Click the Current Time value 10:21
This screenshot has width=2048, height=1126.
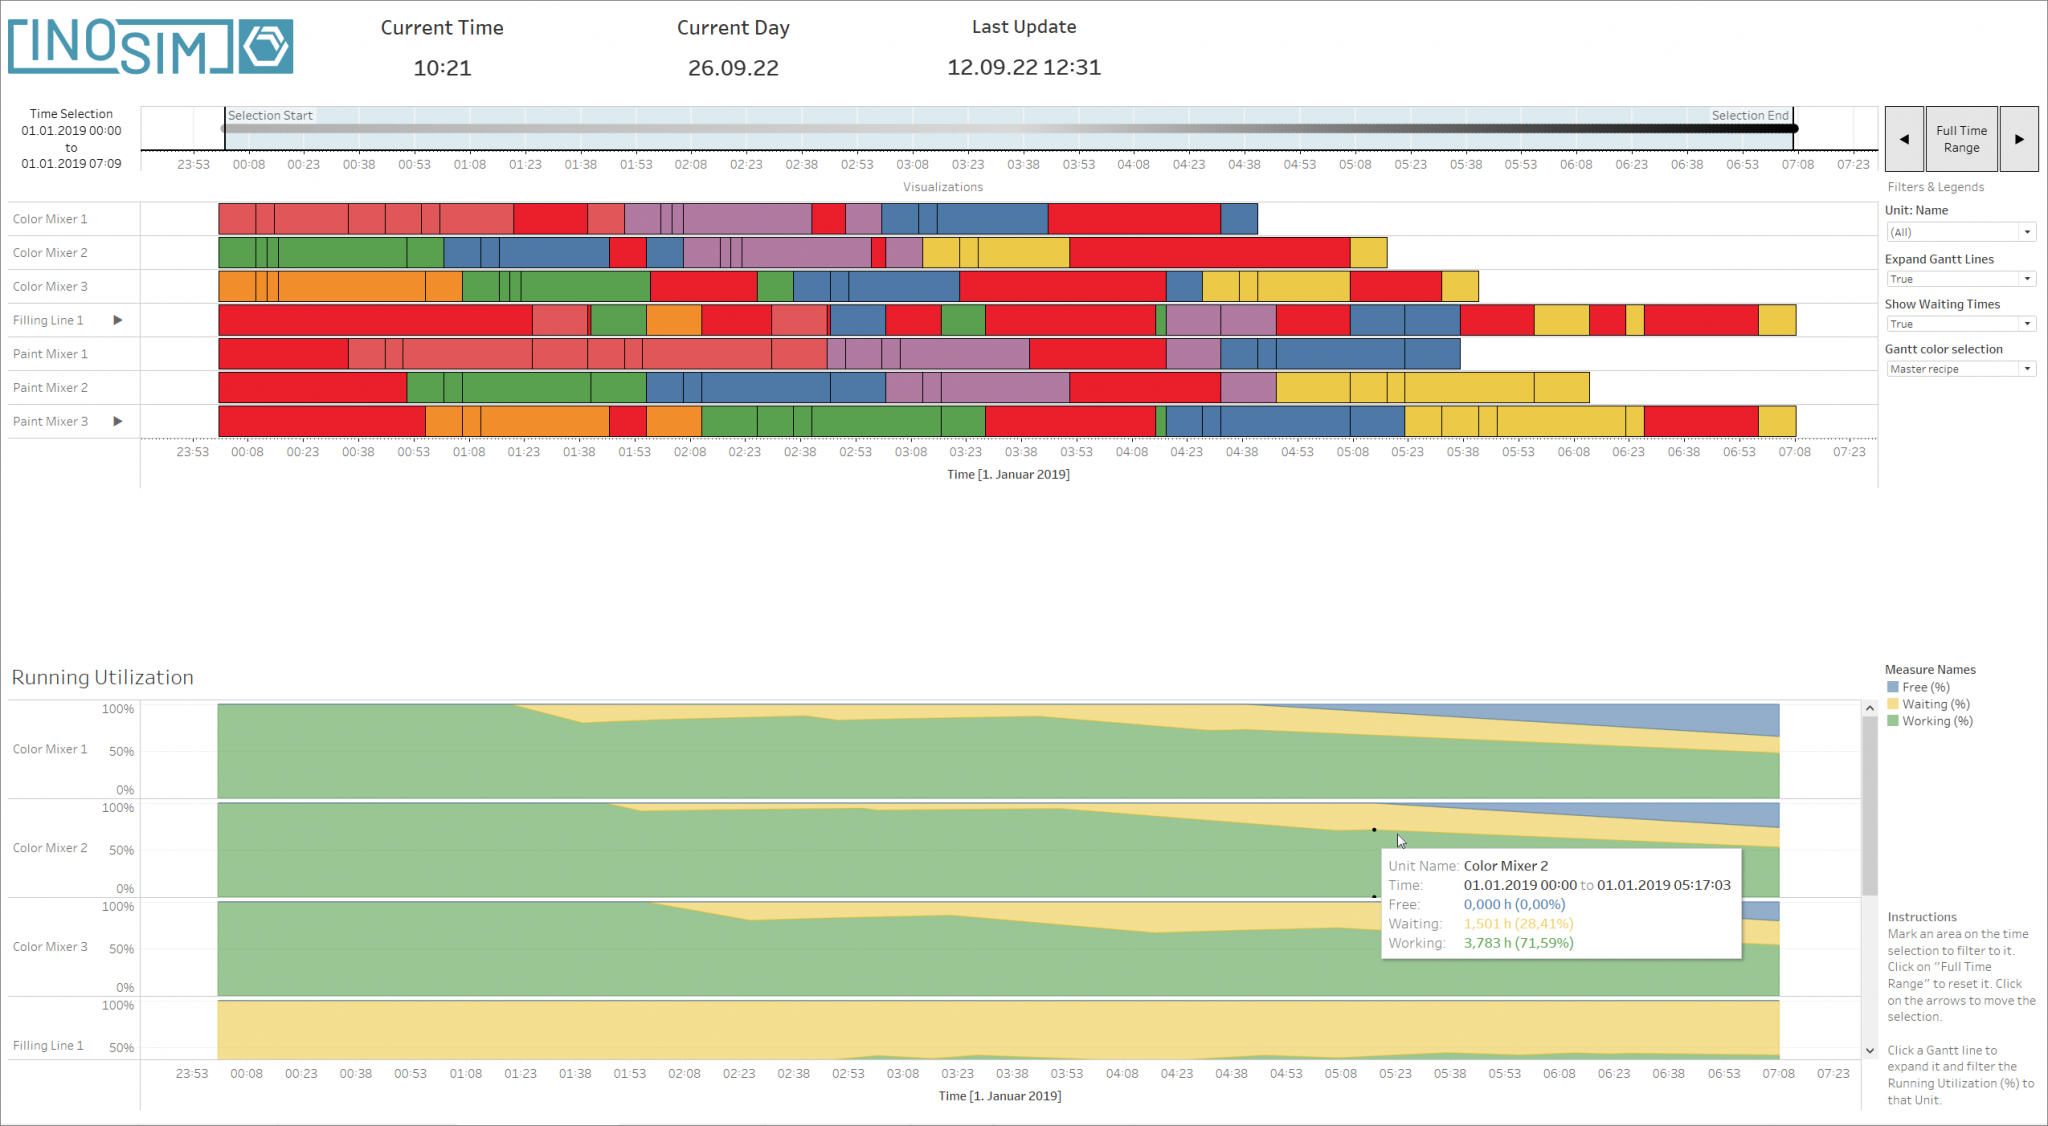(442, 68)
